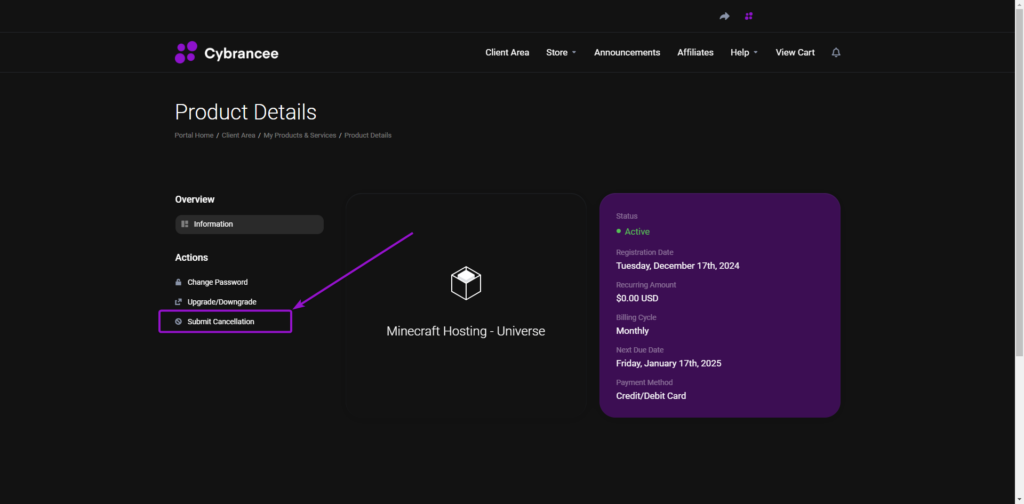The height and width of the screenshot is (504, 1024).
Task: Open the notification bell
Action: [836, 52]
